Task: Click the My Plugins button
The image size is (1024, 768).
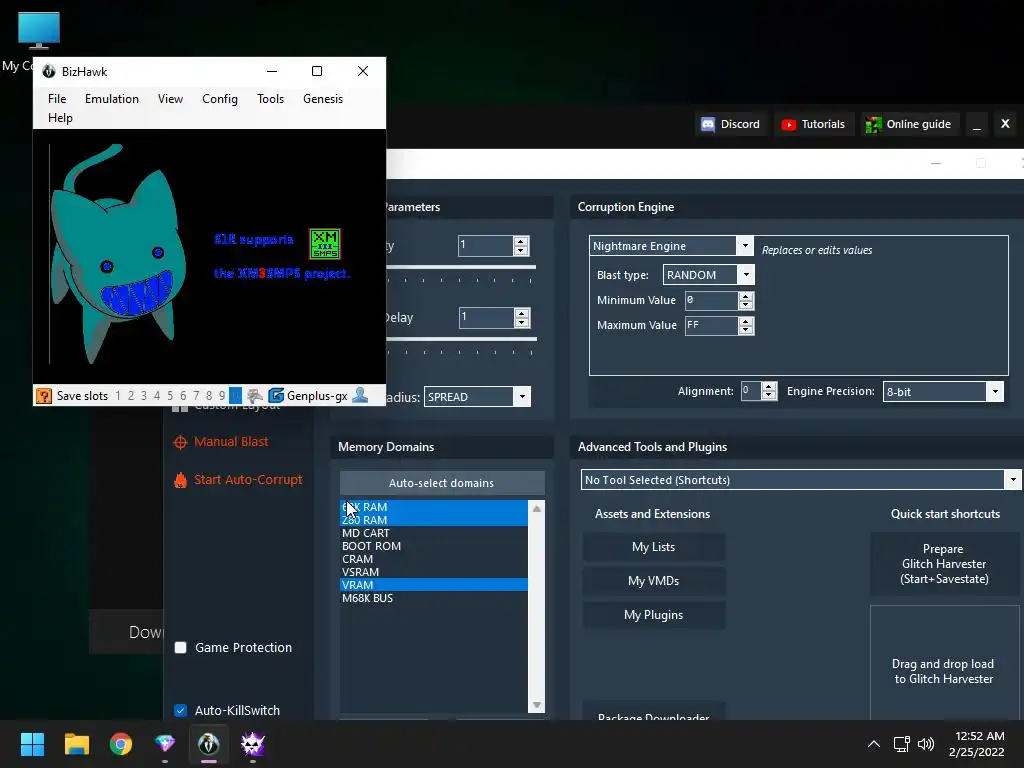Action: (653, 615)
